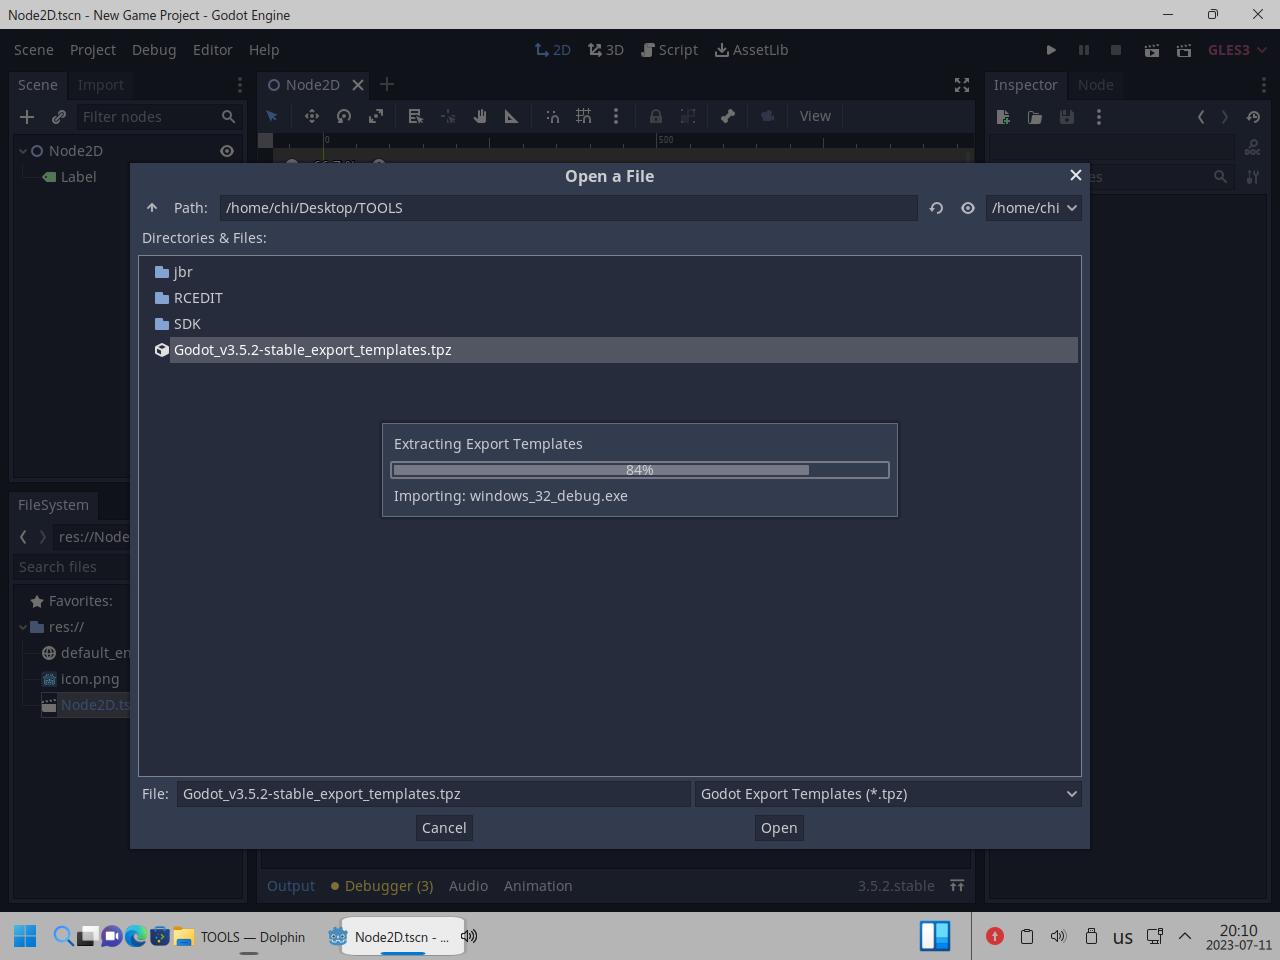1280x960 pixels.
Task: Open the Debug menu
Action: tap(154, 50)
